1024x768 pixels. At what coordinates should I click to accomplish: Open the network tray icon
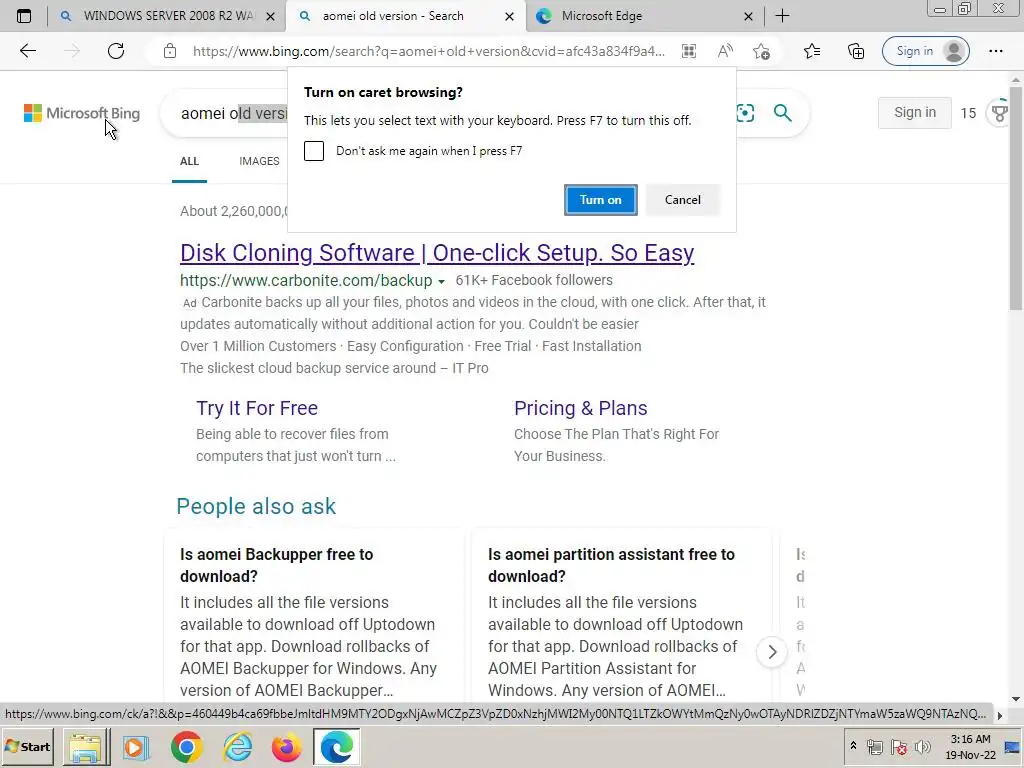(874, 747)
